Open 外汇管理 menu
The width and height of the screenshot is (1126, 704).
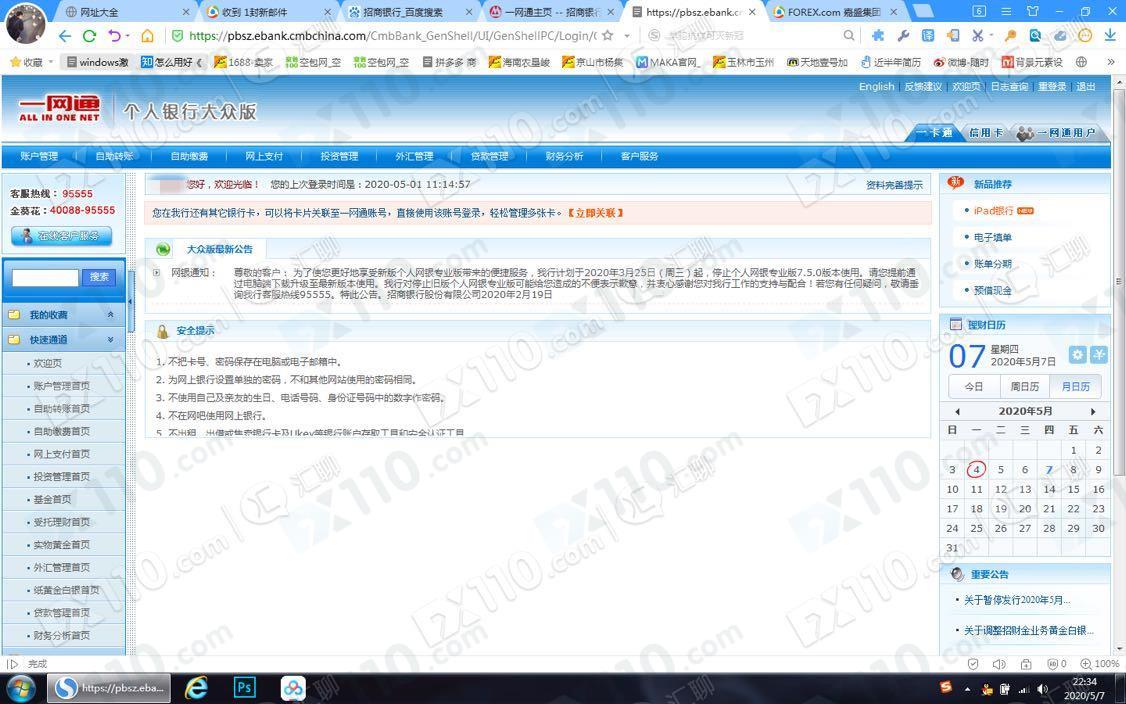tap(414, 156)
